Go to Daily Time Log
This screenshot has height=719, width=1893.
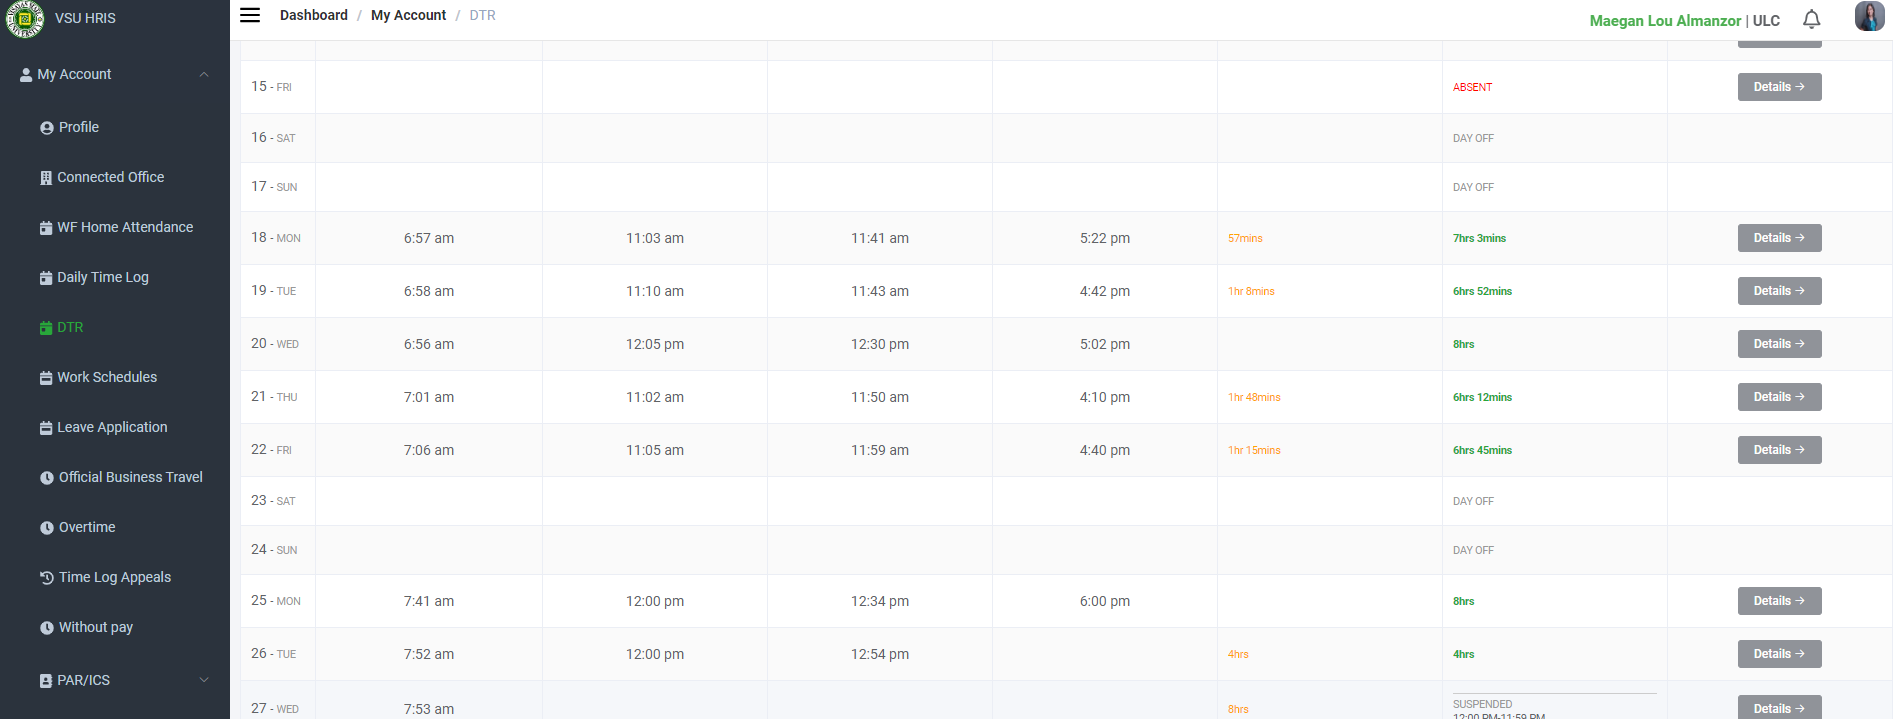tap(102, 277)
